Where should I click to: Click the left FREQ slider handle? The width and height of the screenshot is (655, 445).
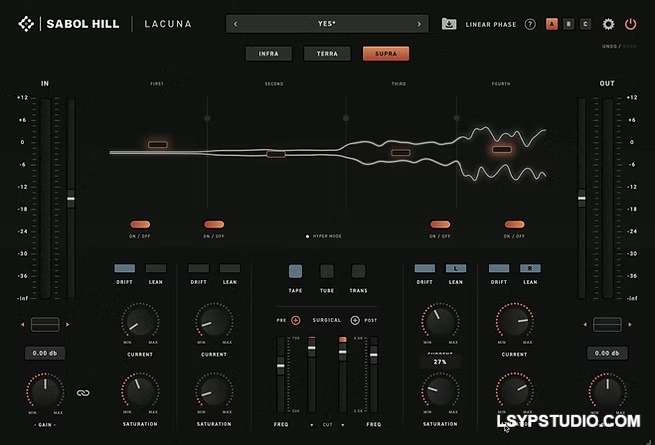(281, 366)
